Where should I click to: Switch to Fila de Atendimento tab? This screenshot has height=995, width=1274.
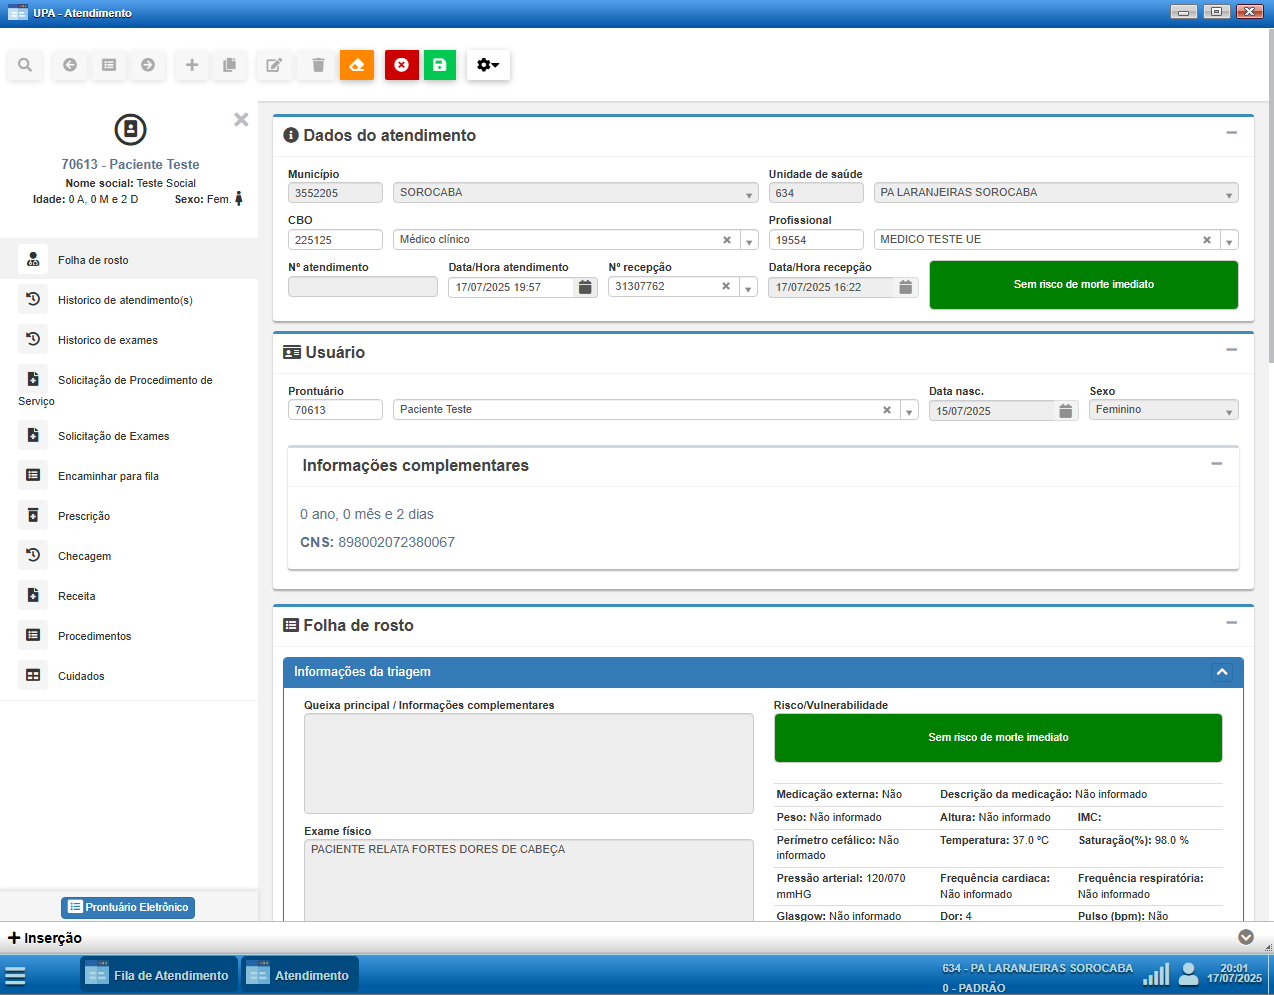159,975
